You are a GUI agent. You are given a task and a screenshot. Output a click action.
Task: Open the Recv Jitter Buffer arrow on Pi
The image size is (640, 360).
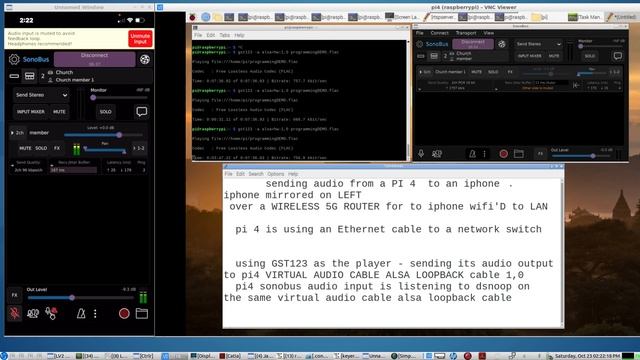click(496, 88)
